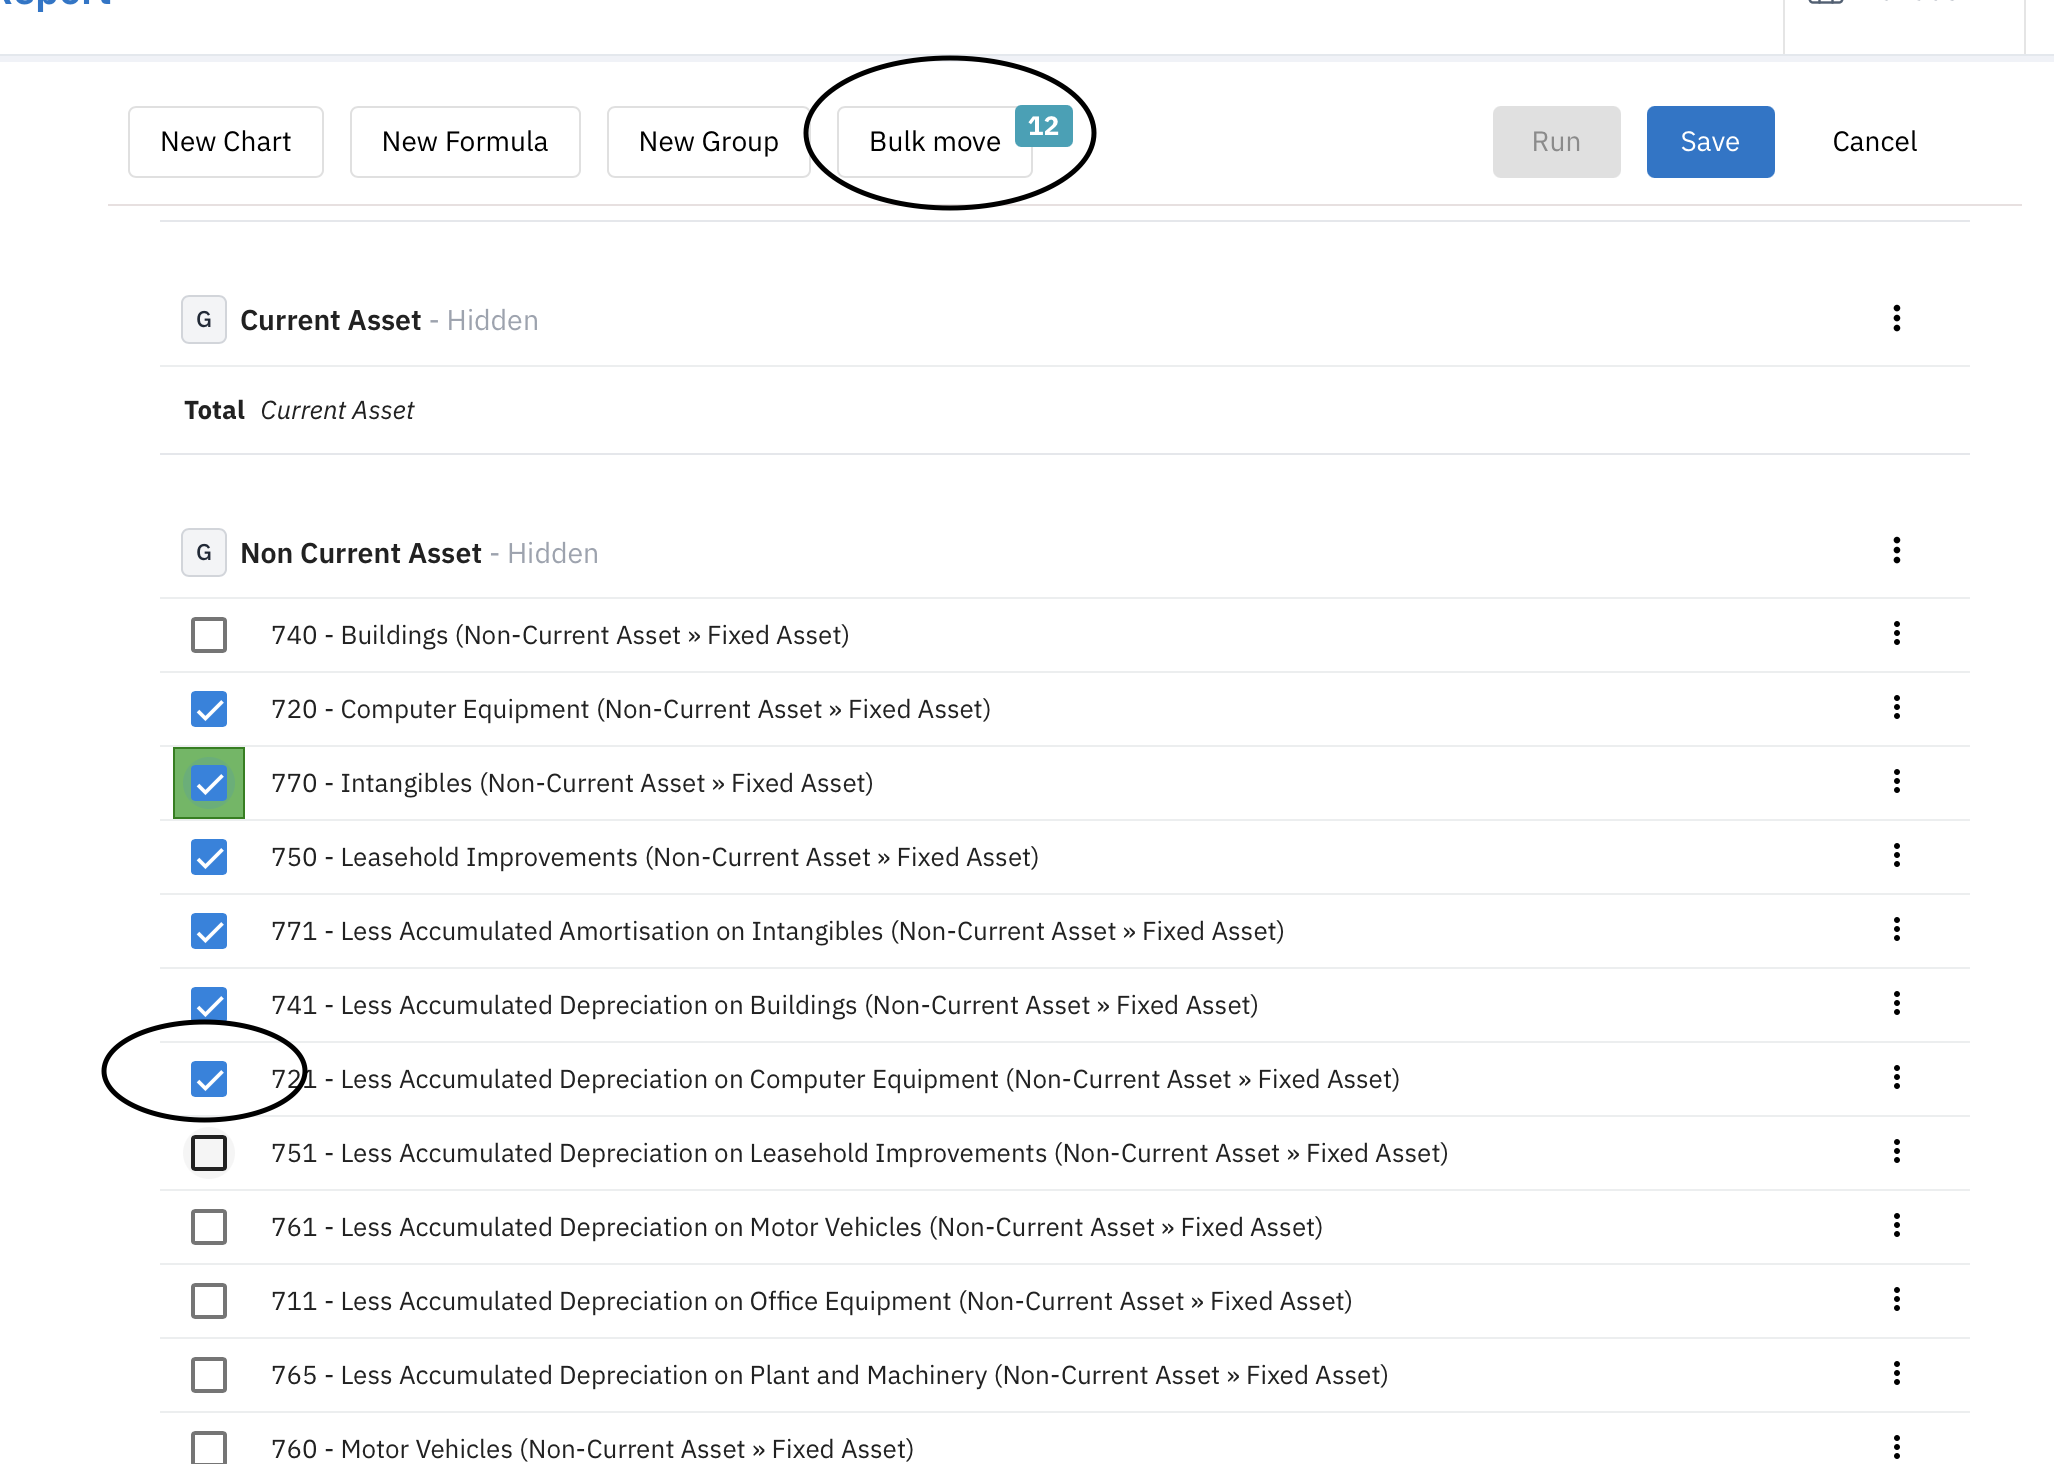The height and width of the screenshot is (1464, 2054).
Task: Uncheck the 720 - Computer Equipment checkbox
Action: click(209, 709)
